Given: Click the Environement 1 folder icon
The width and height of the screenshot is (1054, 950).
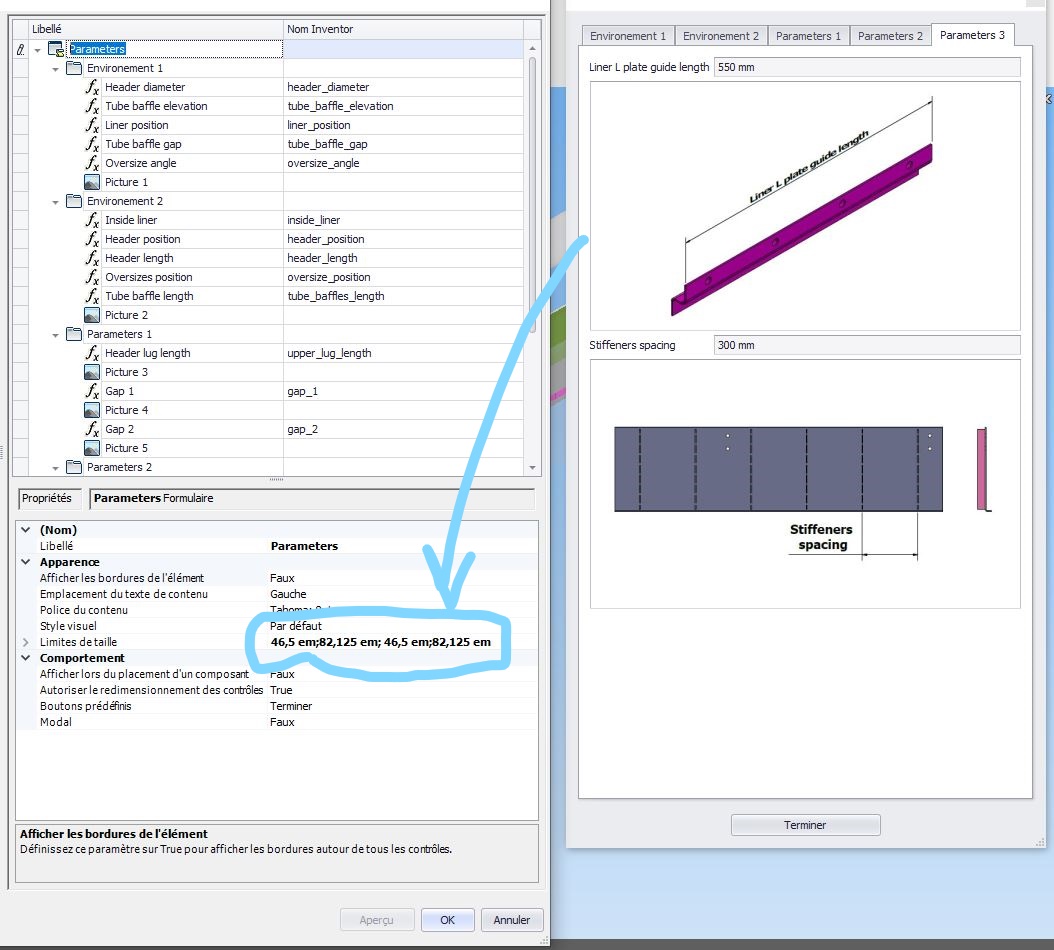Looking at the screenshot, I should (74, 68).
